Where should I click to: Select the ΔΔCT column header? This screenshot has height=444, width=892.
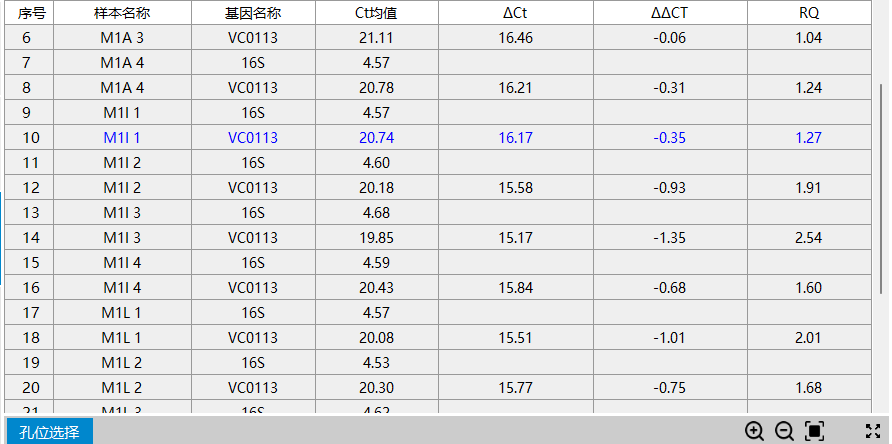pyautogui.click(x=669, y=13)
